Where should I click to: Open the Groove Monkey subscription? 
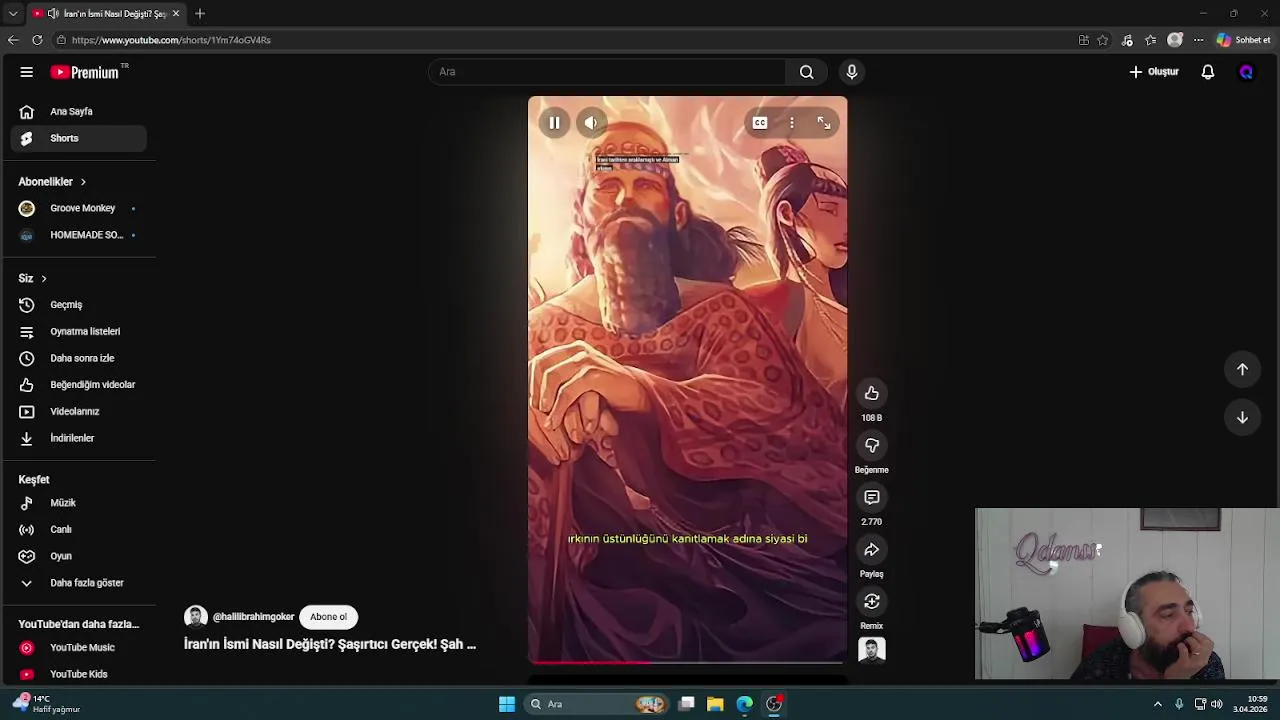79,208
